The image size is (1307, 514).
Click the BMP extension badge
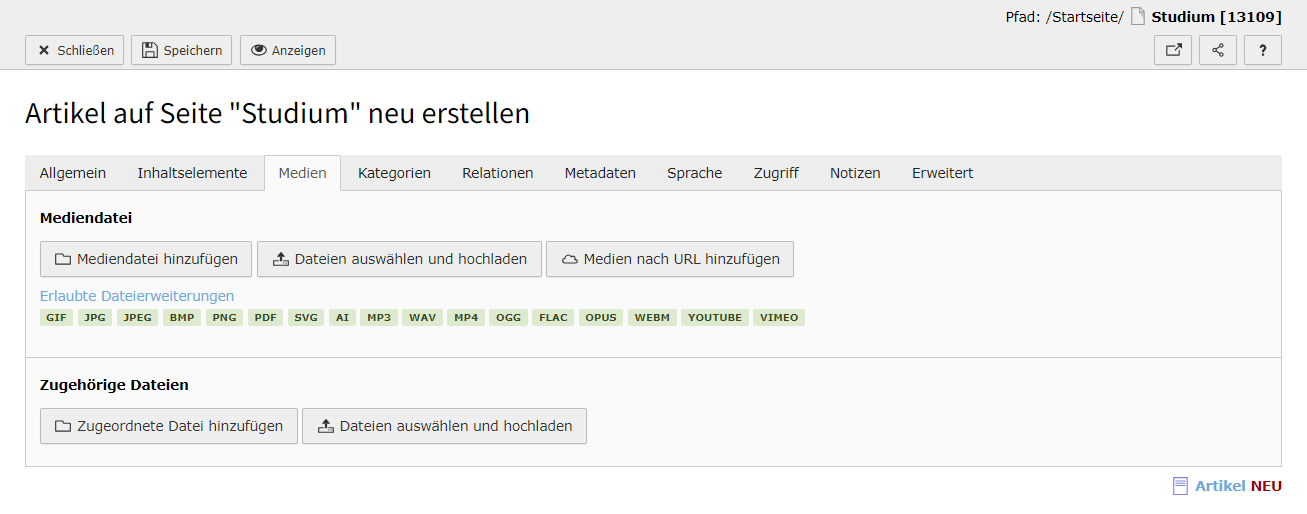click(182, 318)
